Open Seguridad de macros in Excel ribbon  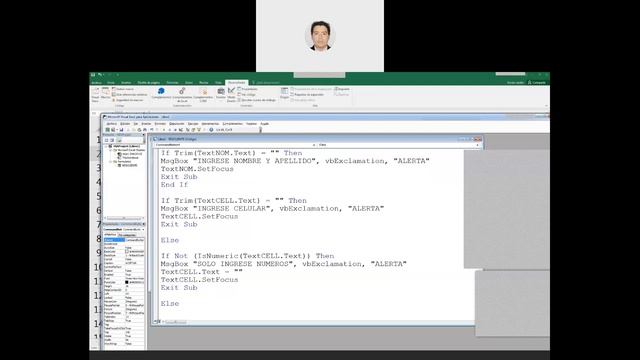pyautogui.click(x=128, y=100)
